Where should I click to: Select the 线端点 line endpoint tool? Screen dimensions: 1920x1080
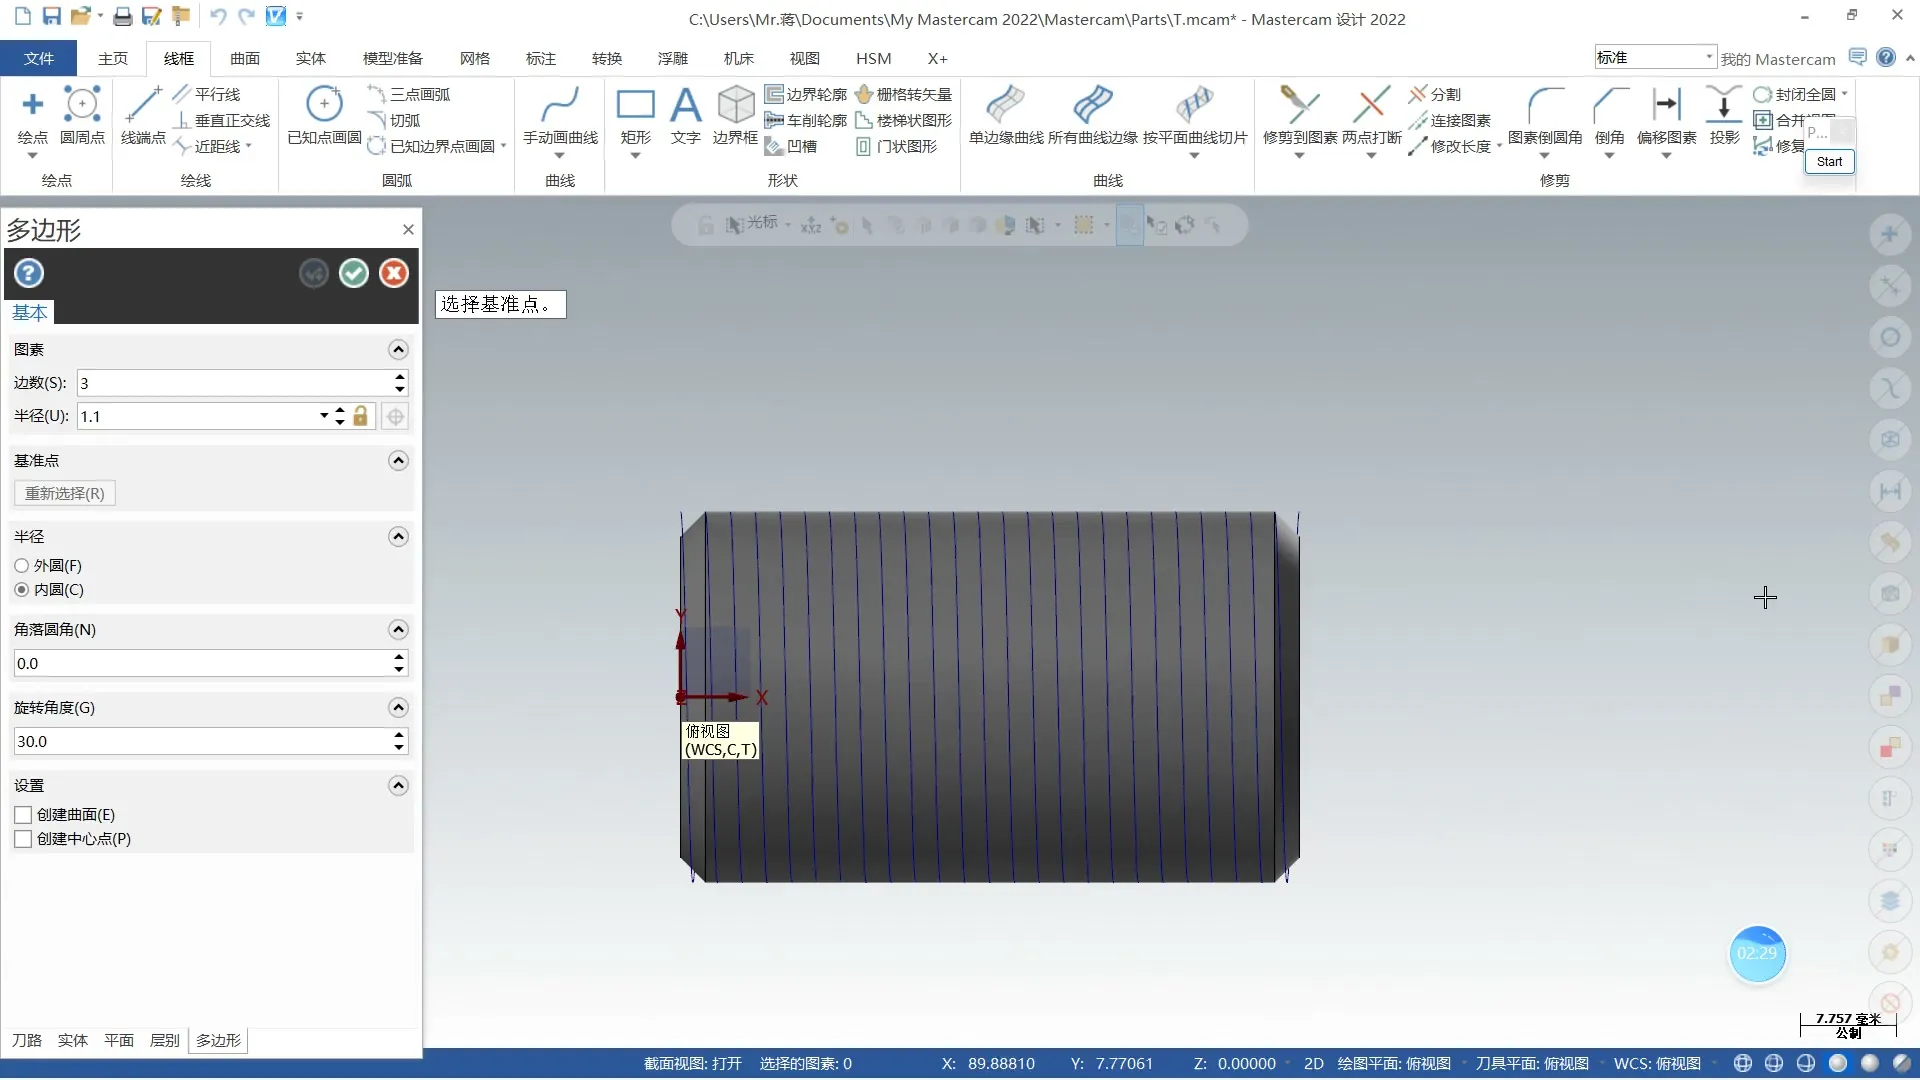click(x=143, y=105)
